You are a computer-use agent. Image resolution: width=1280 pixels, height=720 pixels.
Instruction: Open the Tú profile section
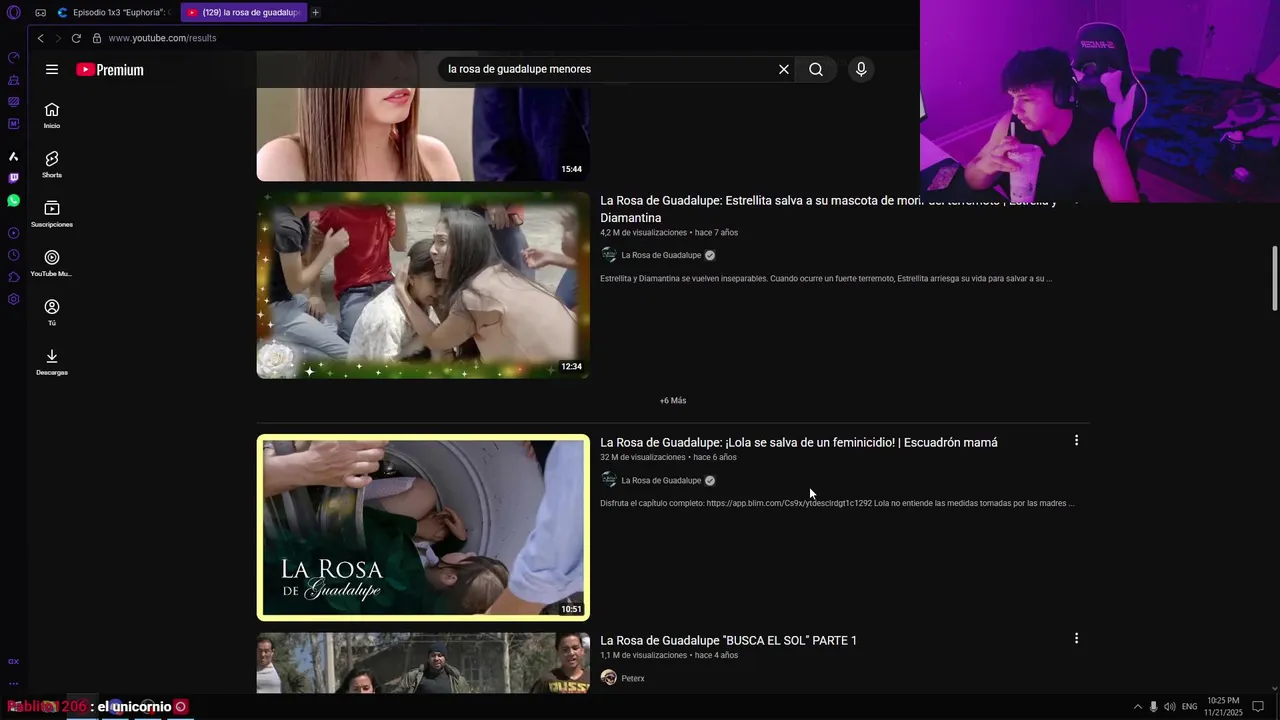click(x=52, y=312)
